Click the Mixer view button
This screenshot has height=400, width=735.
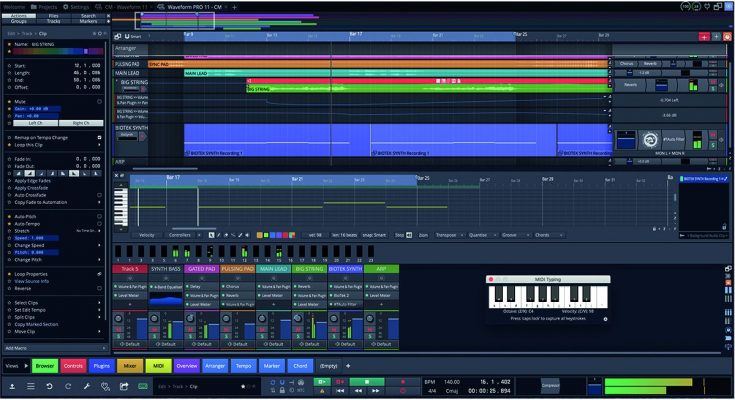point(130,366)
